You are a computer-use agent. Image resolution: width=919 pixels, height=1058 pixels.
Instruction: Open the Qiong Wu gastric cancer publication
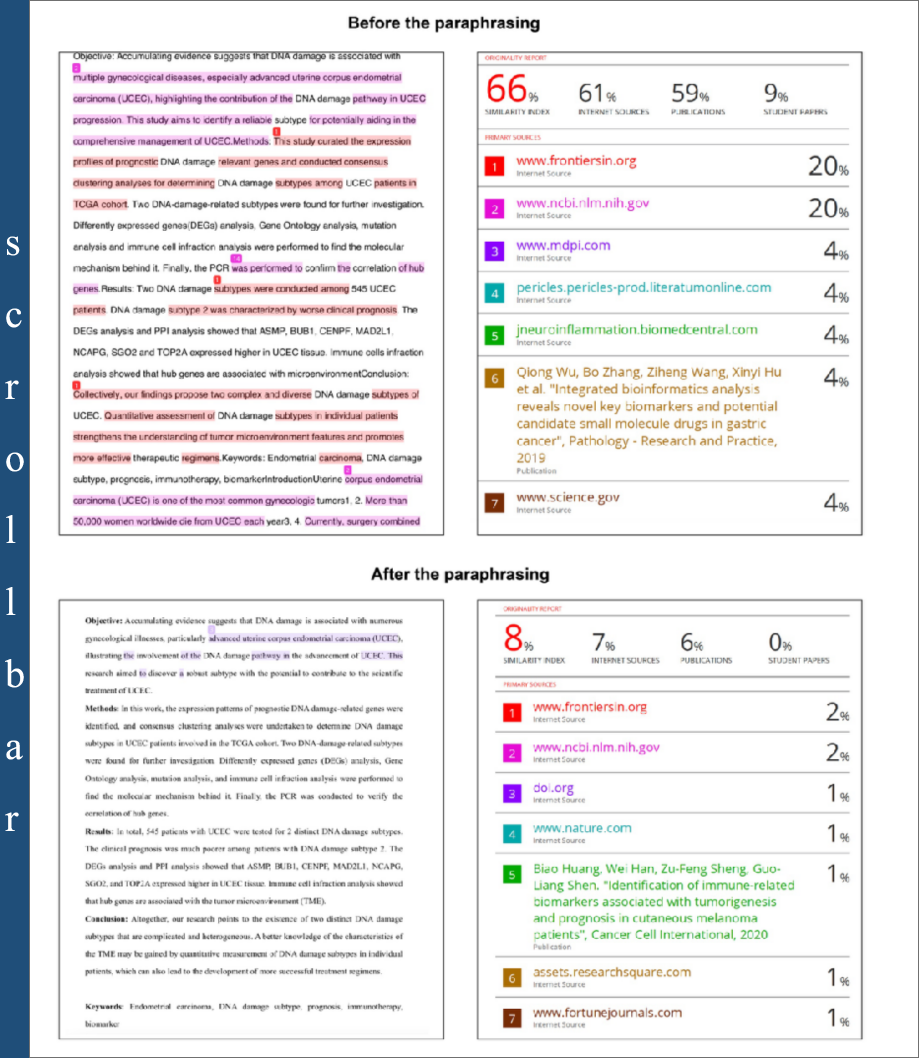point(649,415)
